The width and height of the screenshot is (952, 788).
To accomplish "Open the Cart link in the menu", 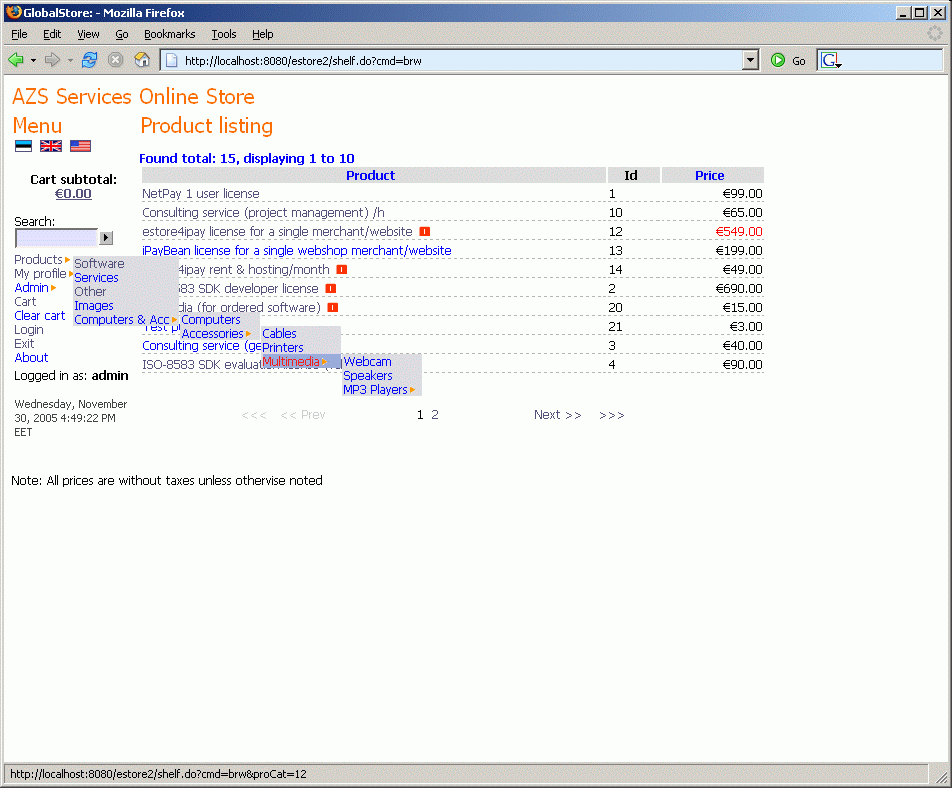I will coord(25,302).
